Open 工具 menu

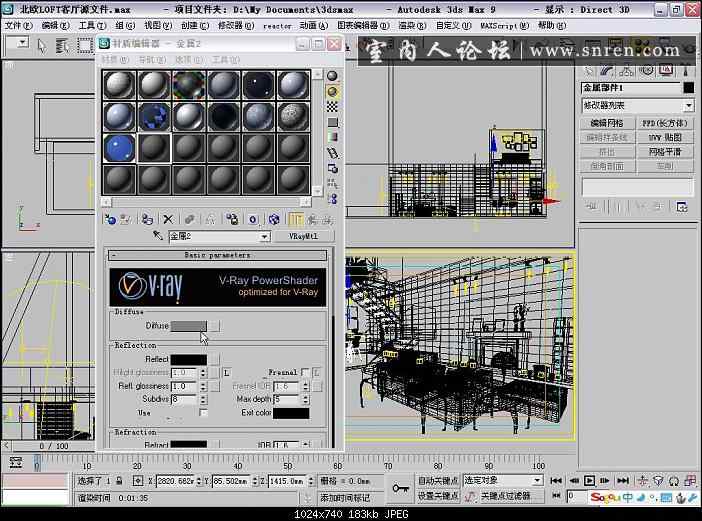pyautogui.click(x=92, y=26)
